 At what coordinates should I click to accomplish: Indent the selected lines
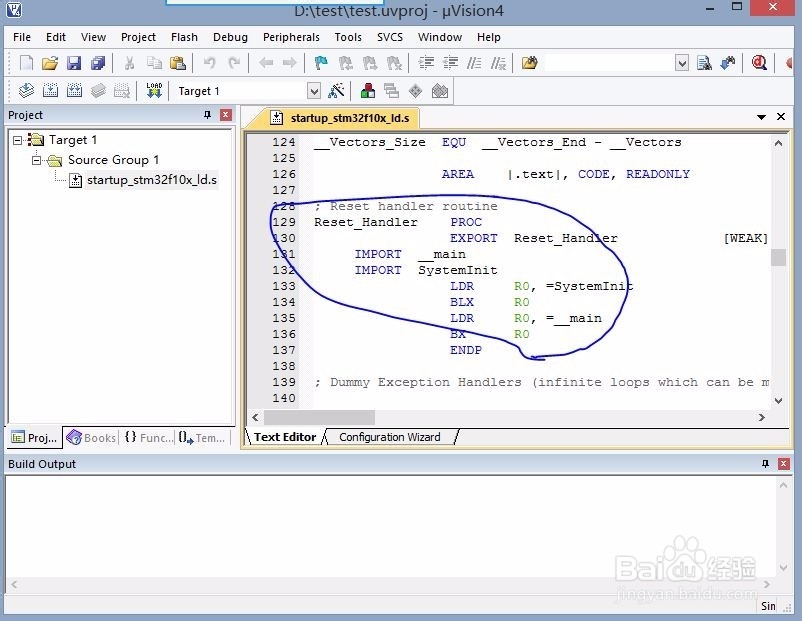pos(426,63)
